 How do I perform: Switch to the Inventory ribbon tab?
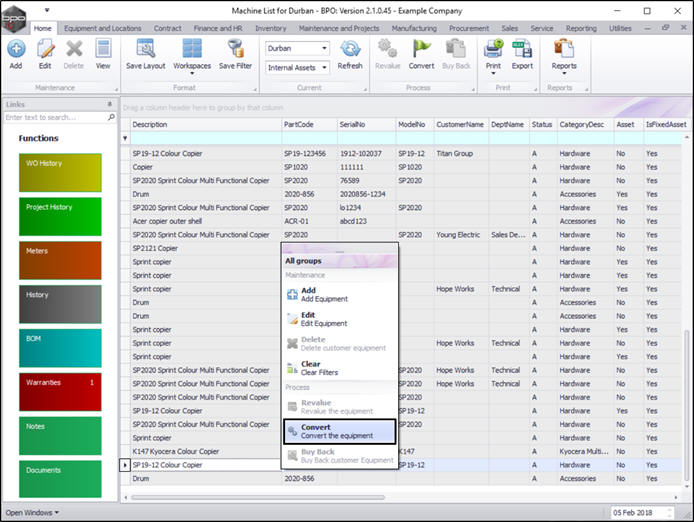pyautogui.click(x=270, y=29)
